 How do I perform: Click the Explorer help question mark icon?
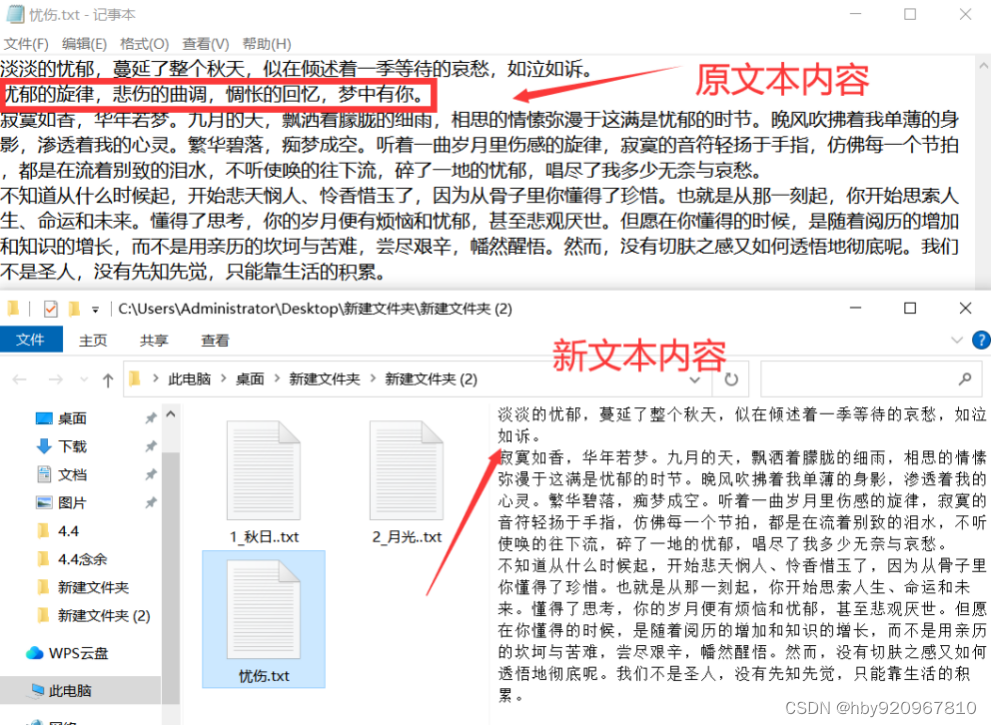(981, 340)
